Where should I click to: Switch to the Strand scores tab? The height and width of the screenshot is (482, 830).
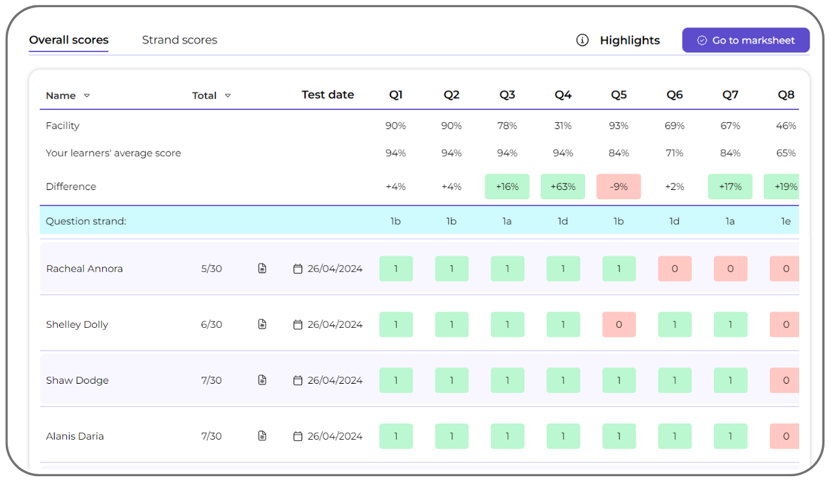(x=179, y=40)
